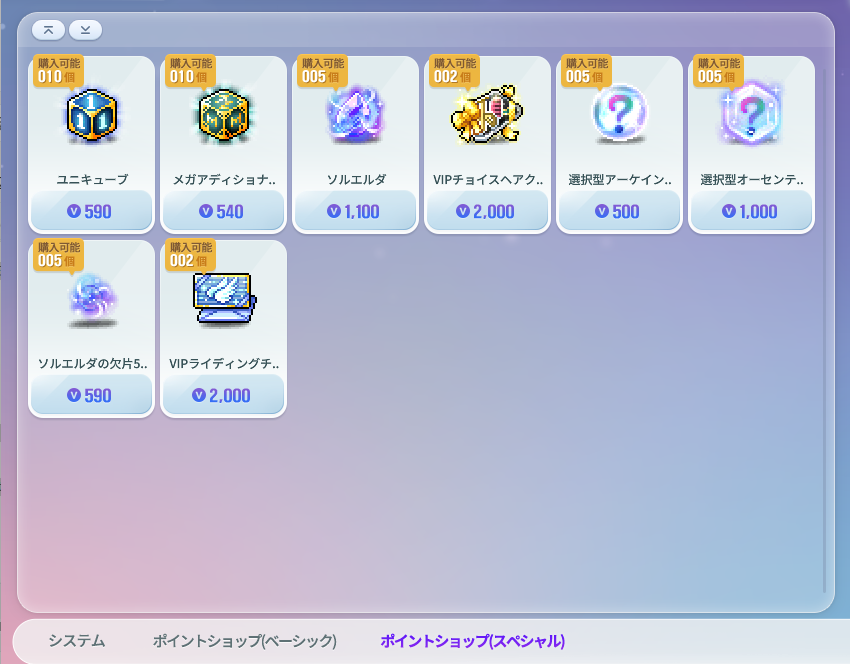
Task: Purchase VIPチョイスヘアク.. for 2,000 points
Action: point(487,211)
